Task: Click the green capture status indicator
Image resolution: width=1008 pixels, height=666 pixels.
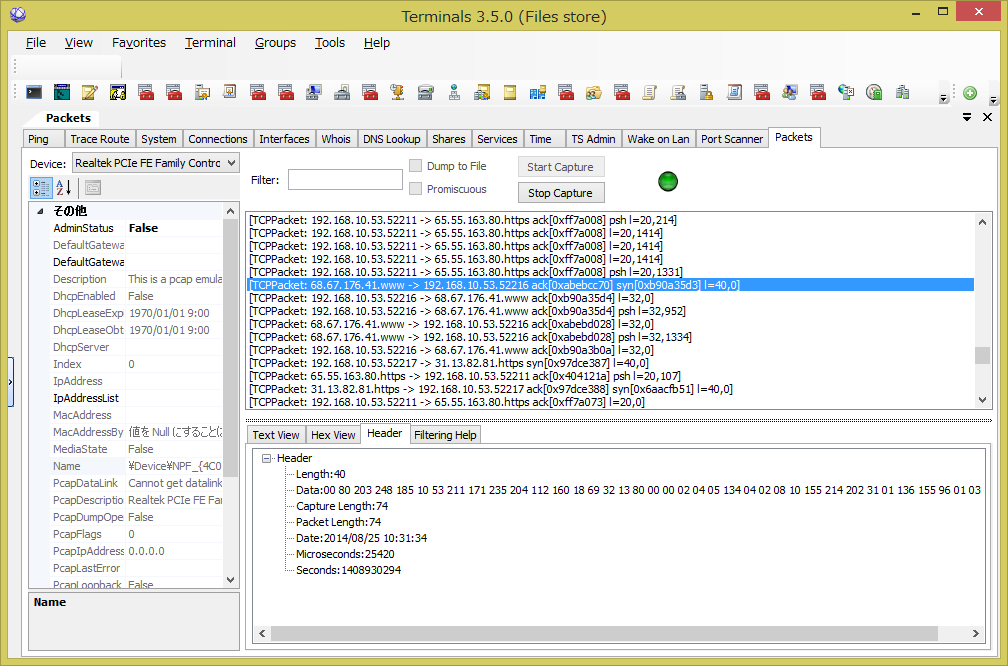Action: 667,181
